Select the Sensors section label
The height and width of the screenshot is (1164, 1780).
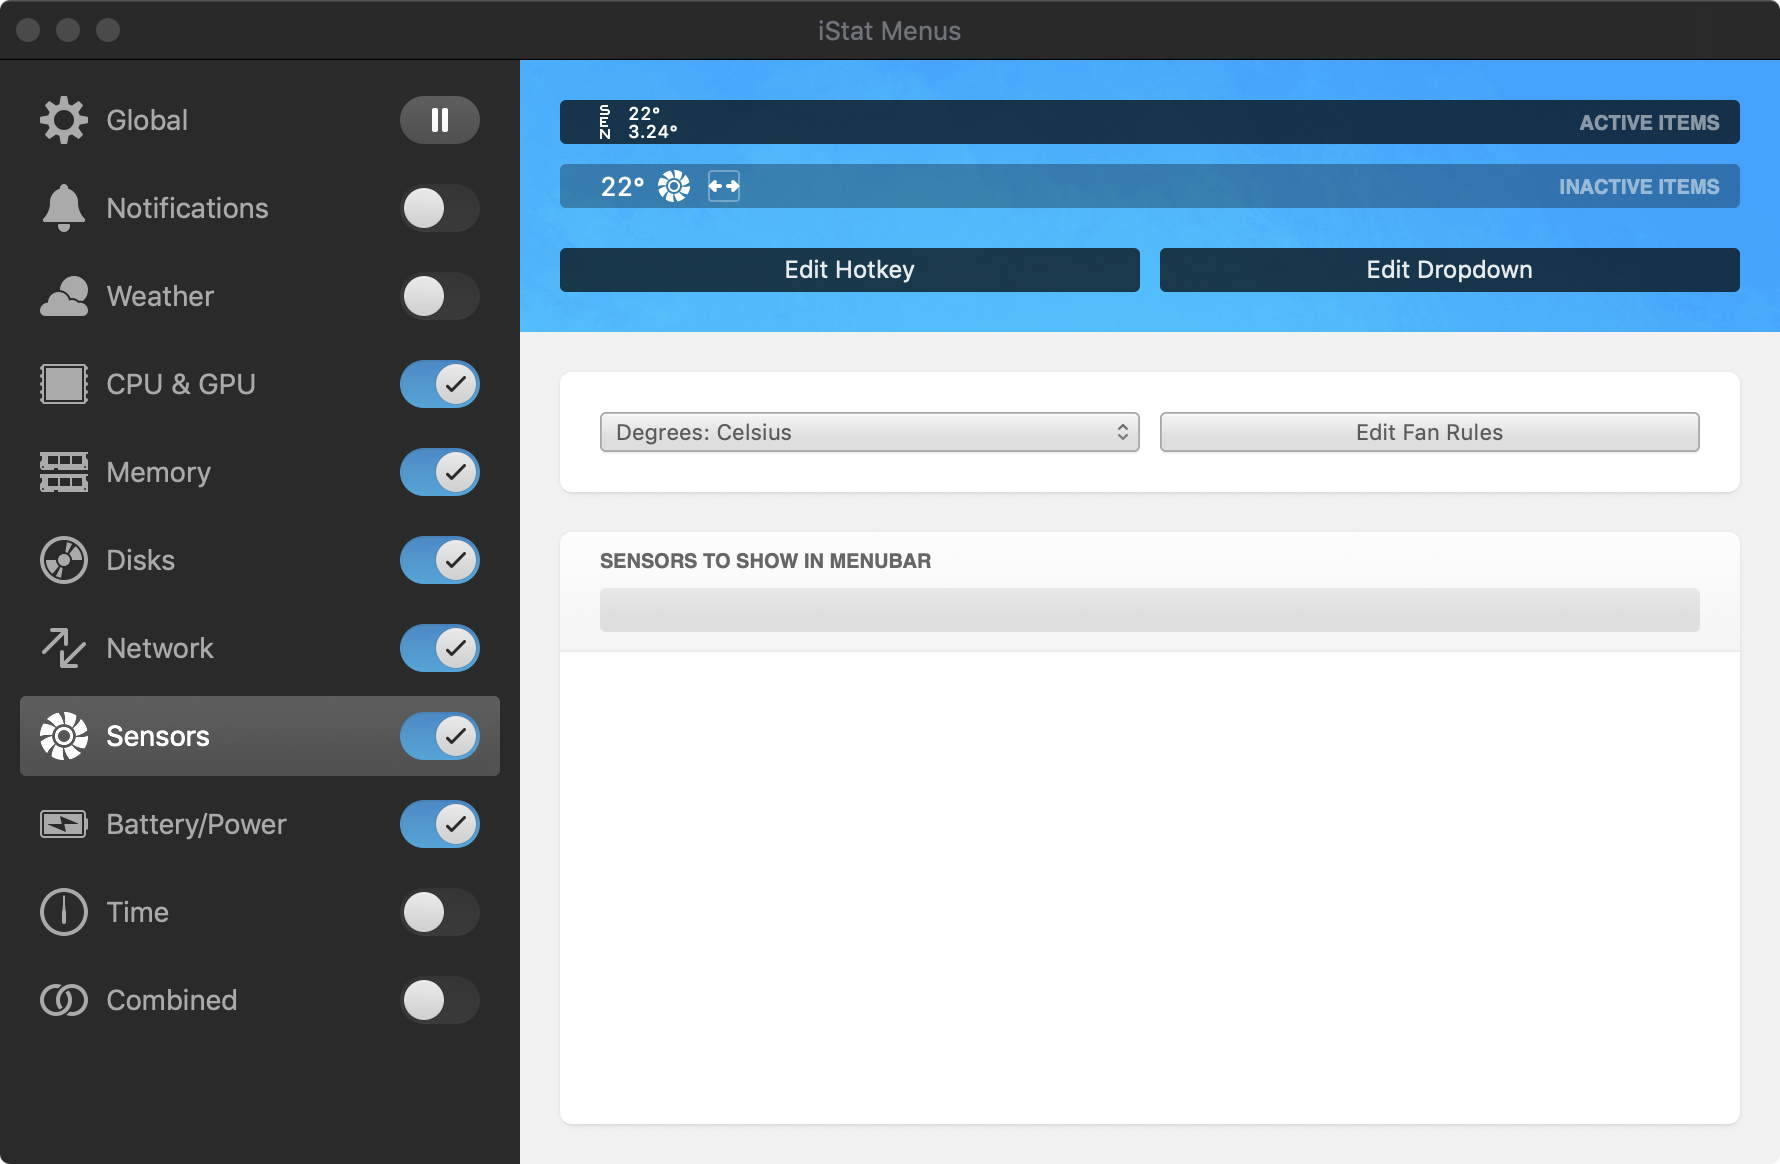point(158,736)
